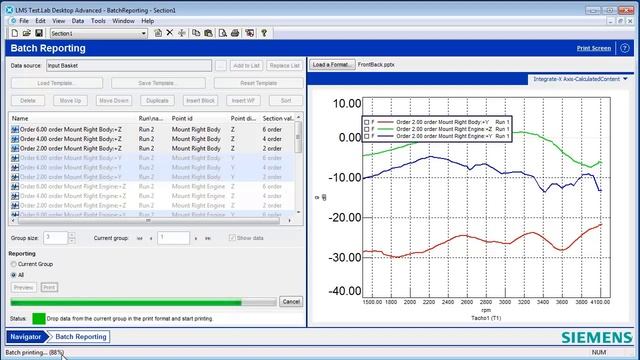
Task: Click the next group arrow
Action: (196, 238)
